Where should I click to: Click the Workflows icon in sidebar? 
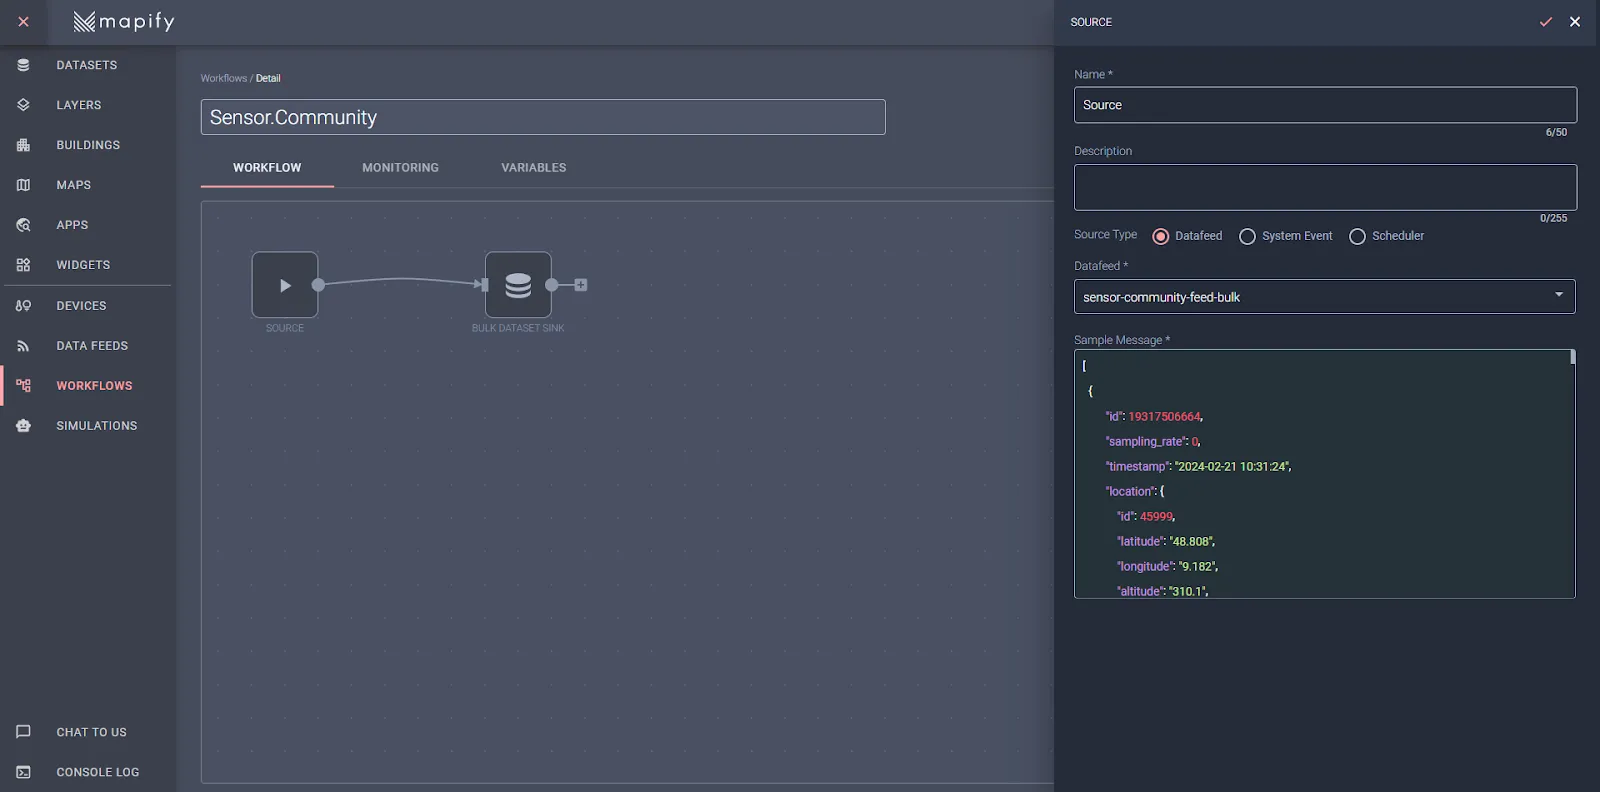[23, 386]
